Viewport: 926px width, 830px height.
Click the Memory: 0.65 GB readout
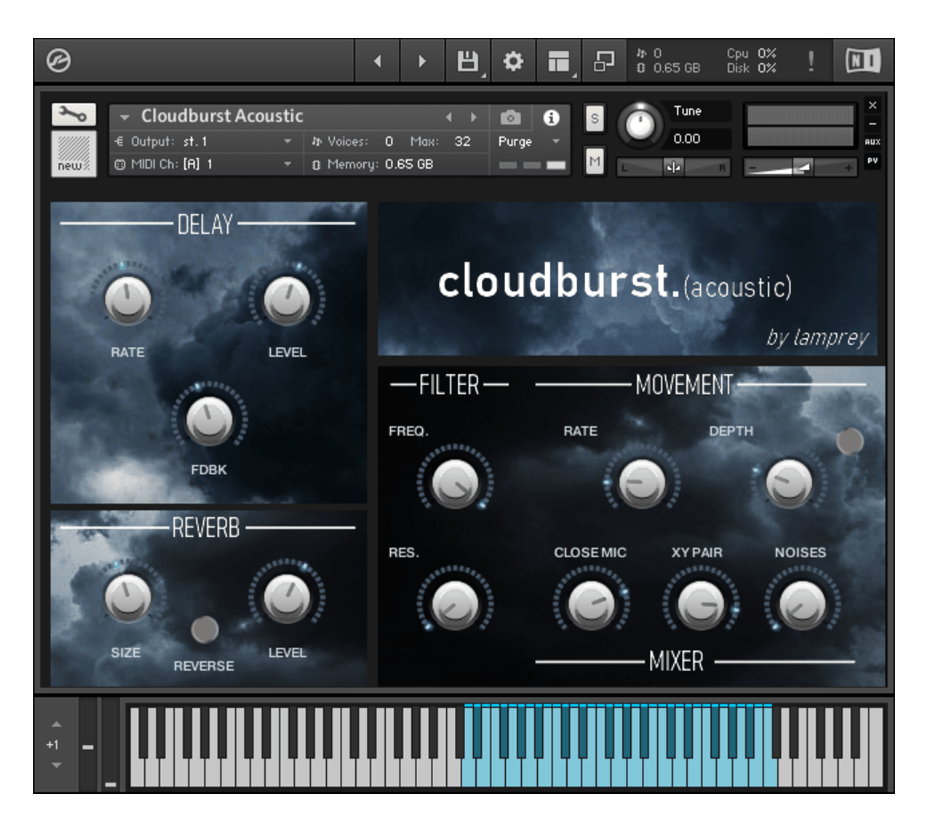(372, 164)
